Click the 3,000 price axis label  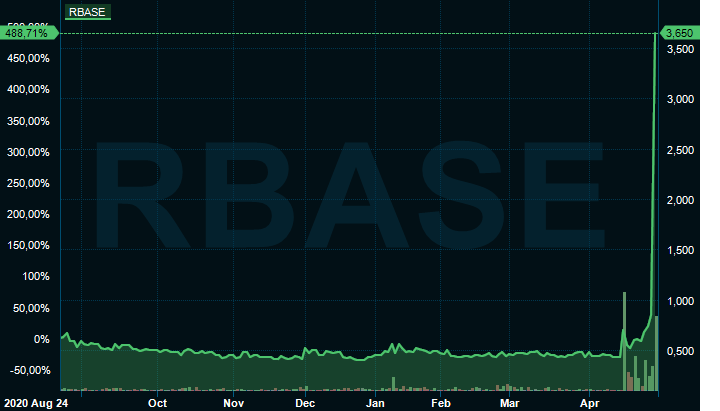click(680, 99)
